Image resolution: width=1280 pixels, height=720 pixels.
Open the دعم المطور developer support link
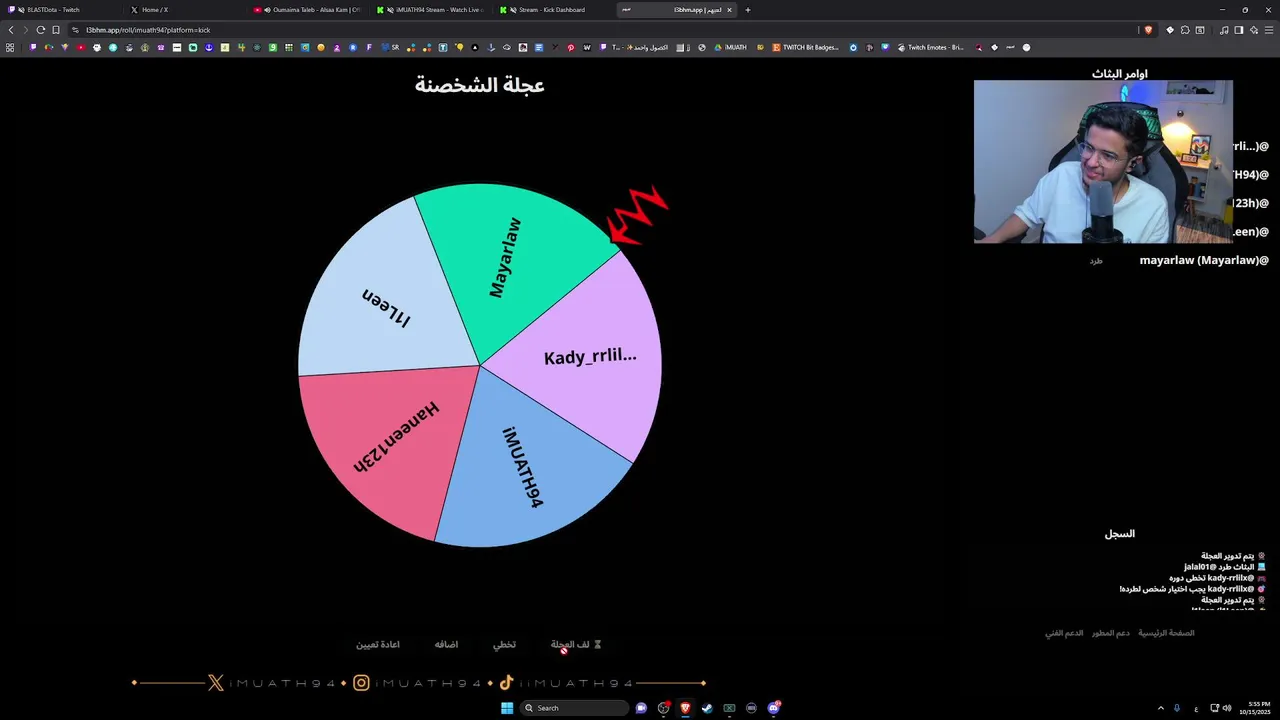coord(1111,633)
